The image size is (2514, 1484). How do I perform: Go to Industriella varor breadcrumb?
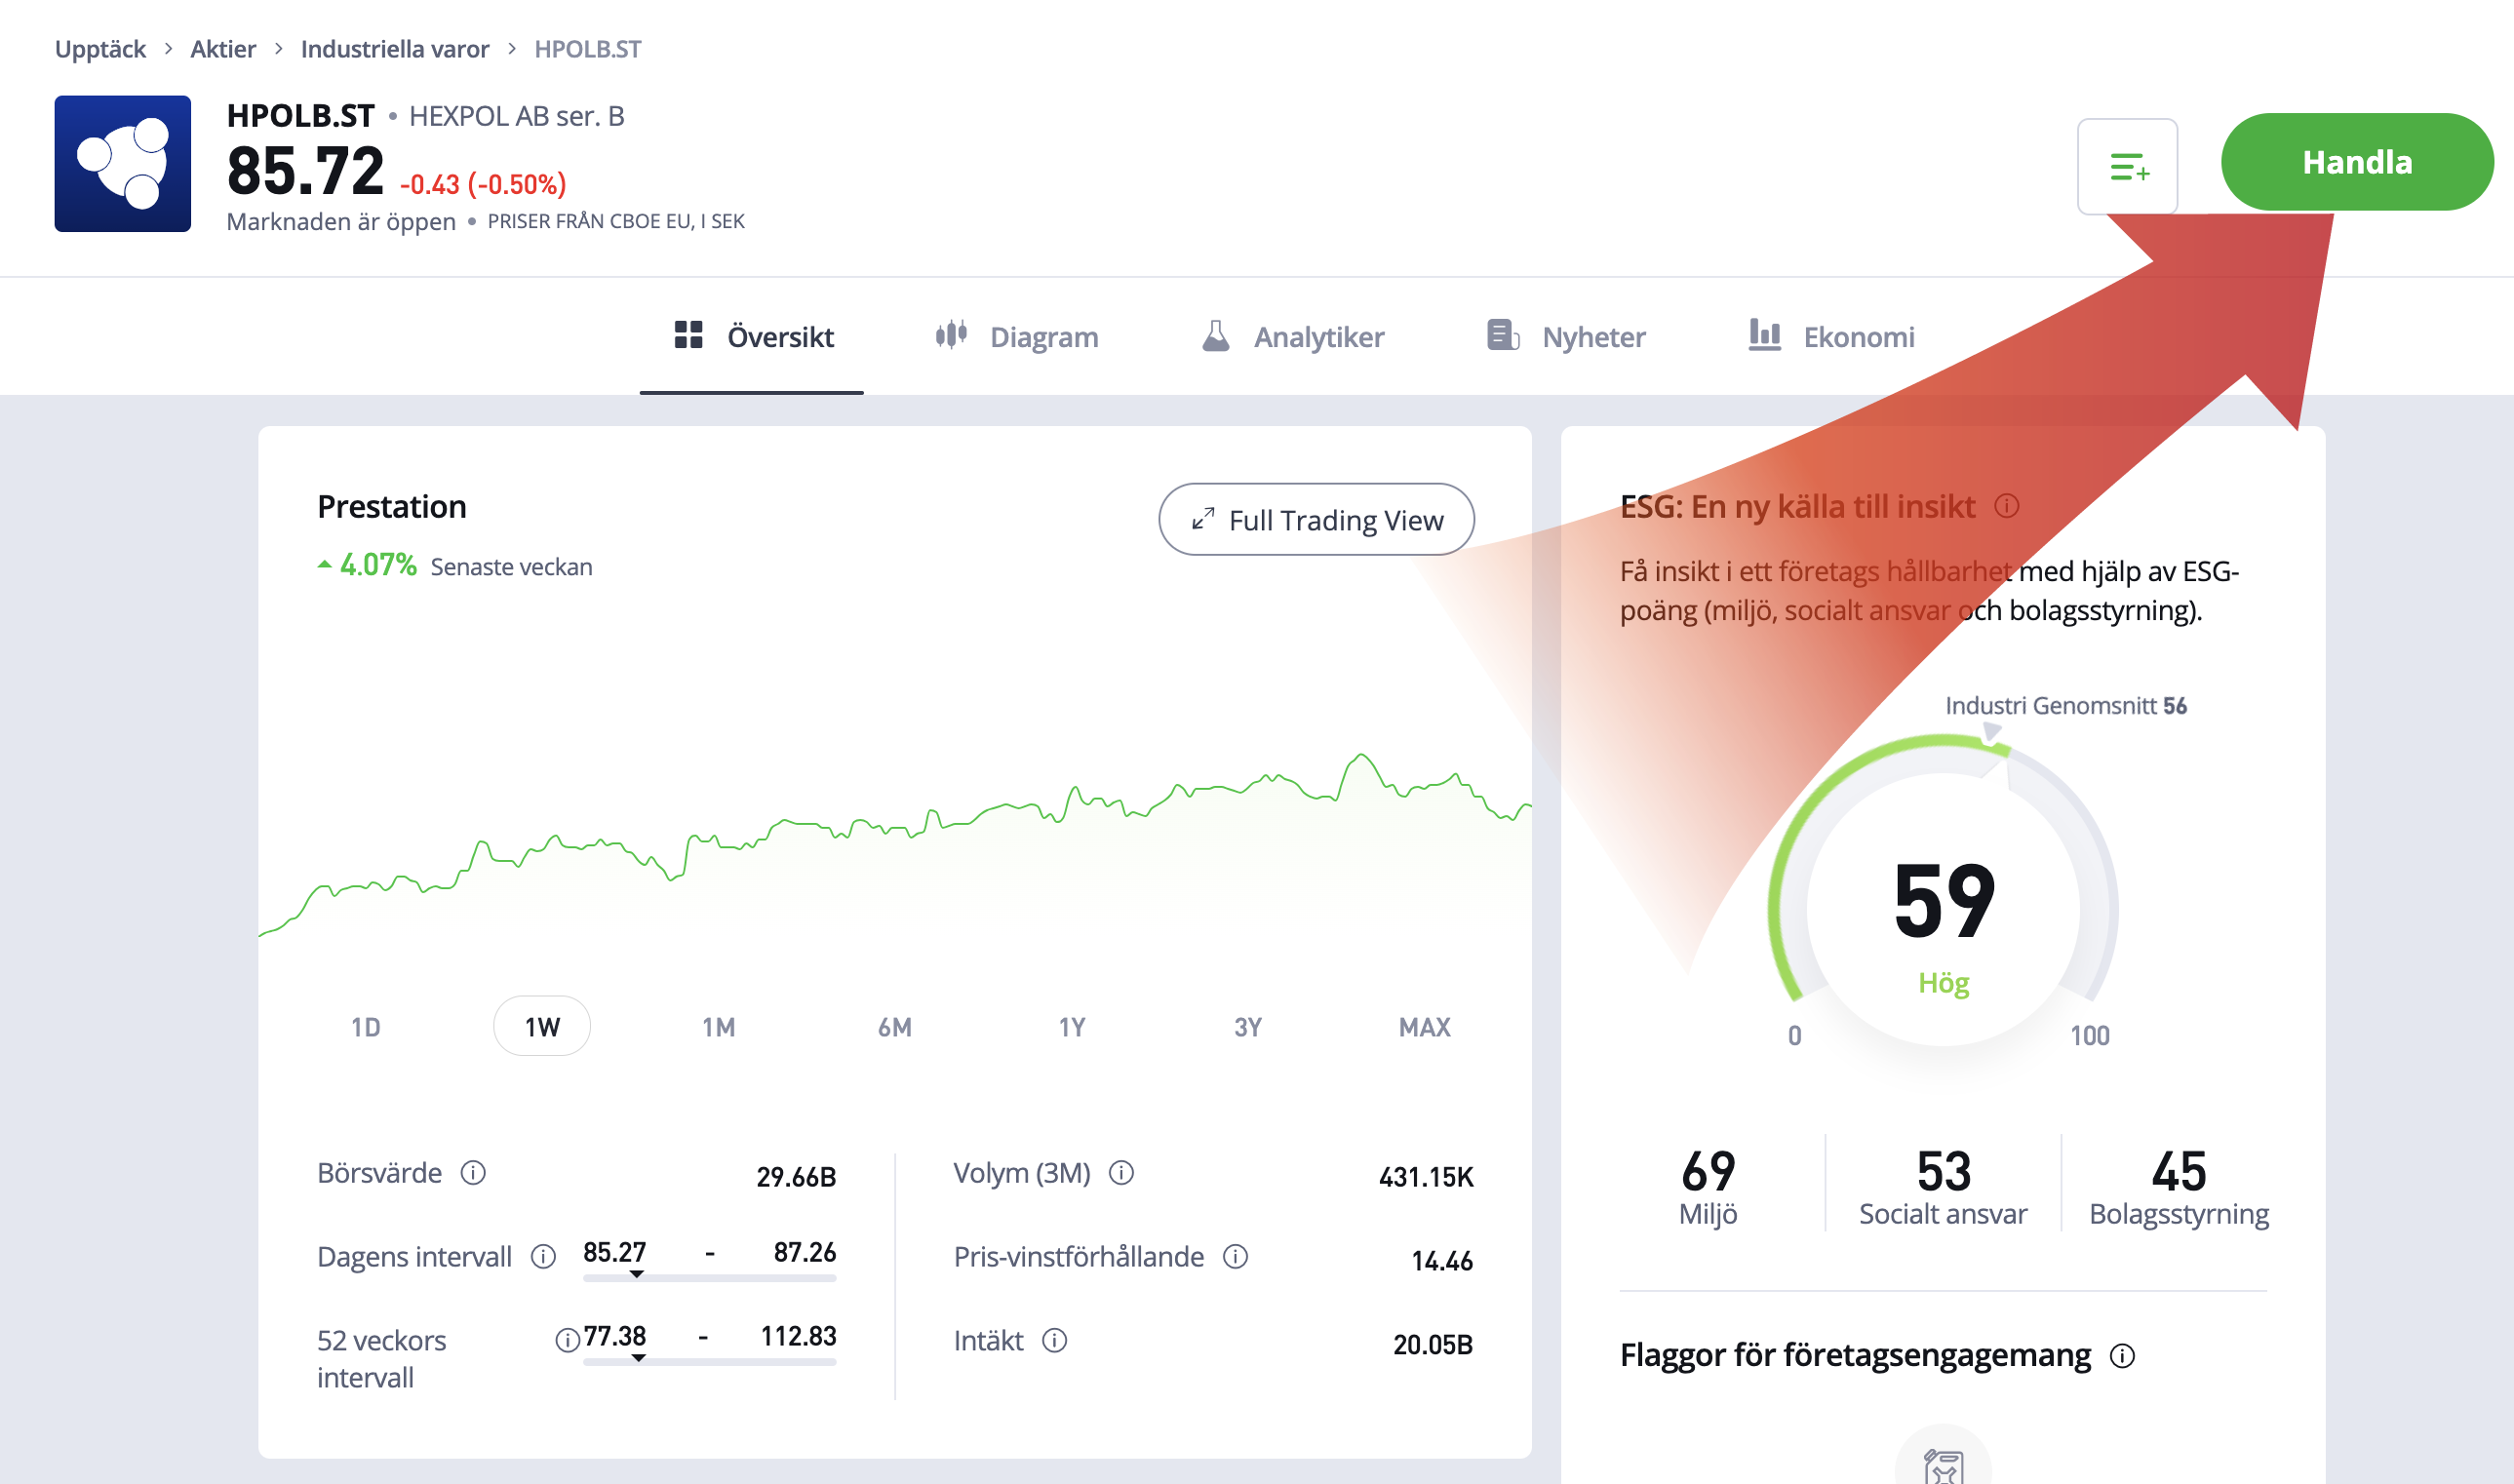tap(394, 49)
